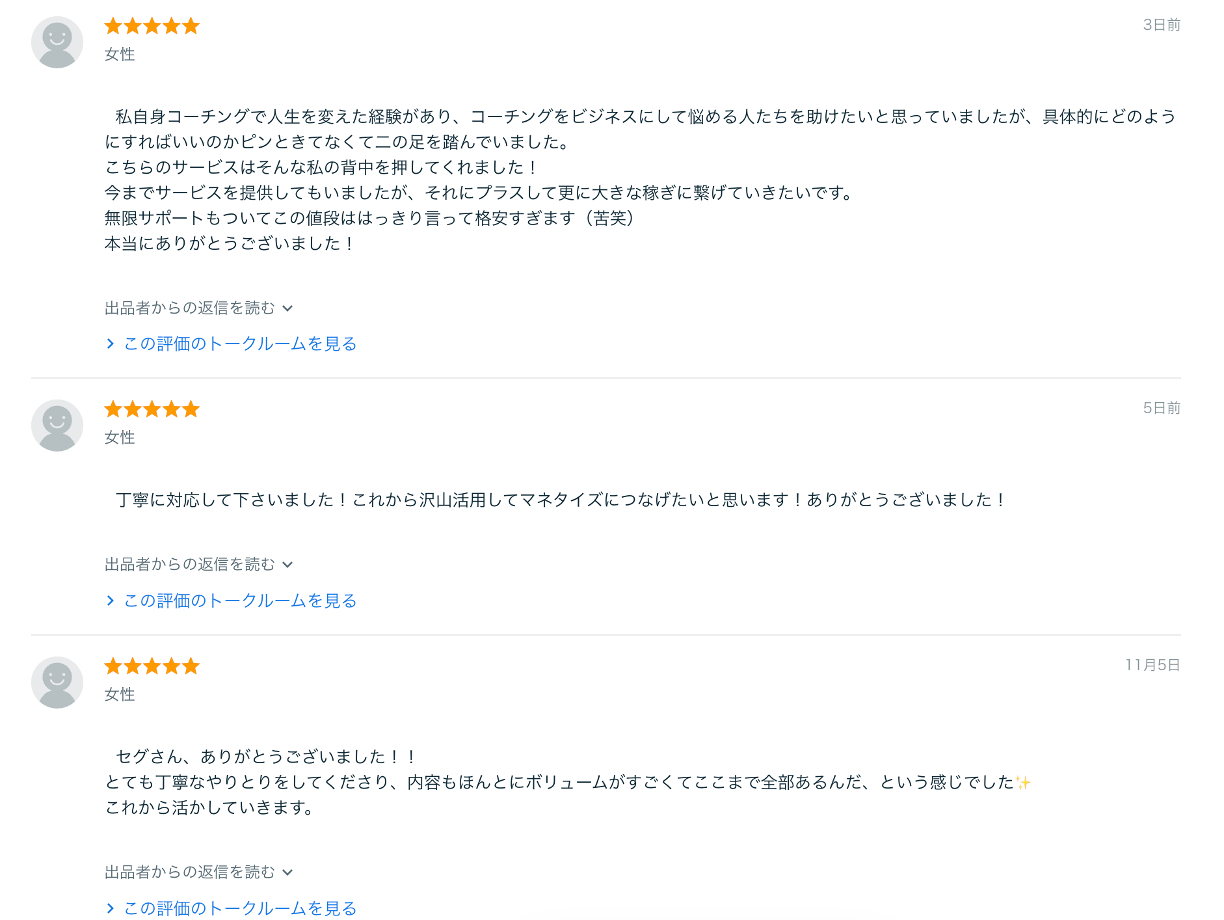Screen dimensions: 1224x920
Task: Click the 女性 label on the second review
Action: click(x=119, y=437)
